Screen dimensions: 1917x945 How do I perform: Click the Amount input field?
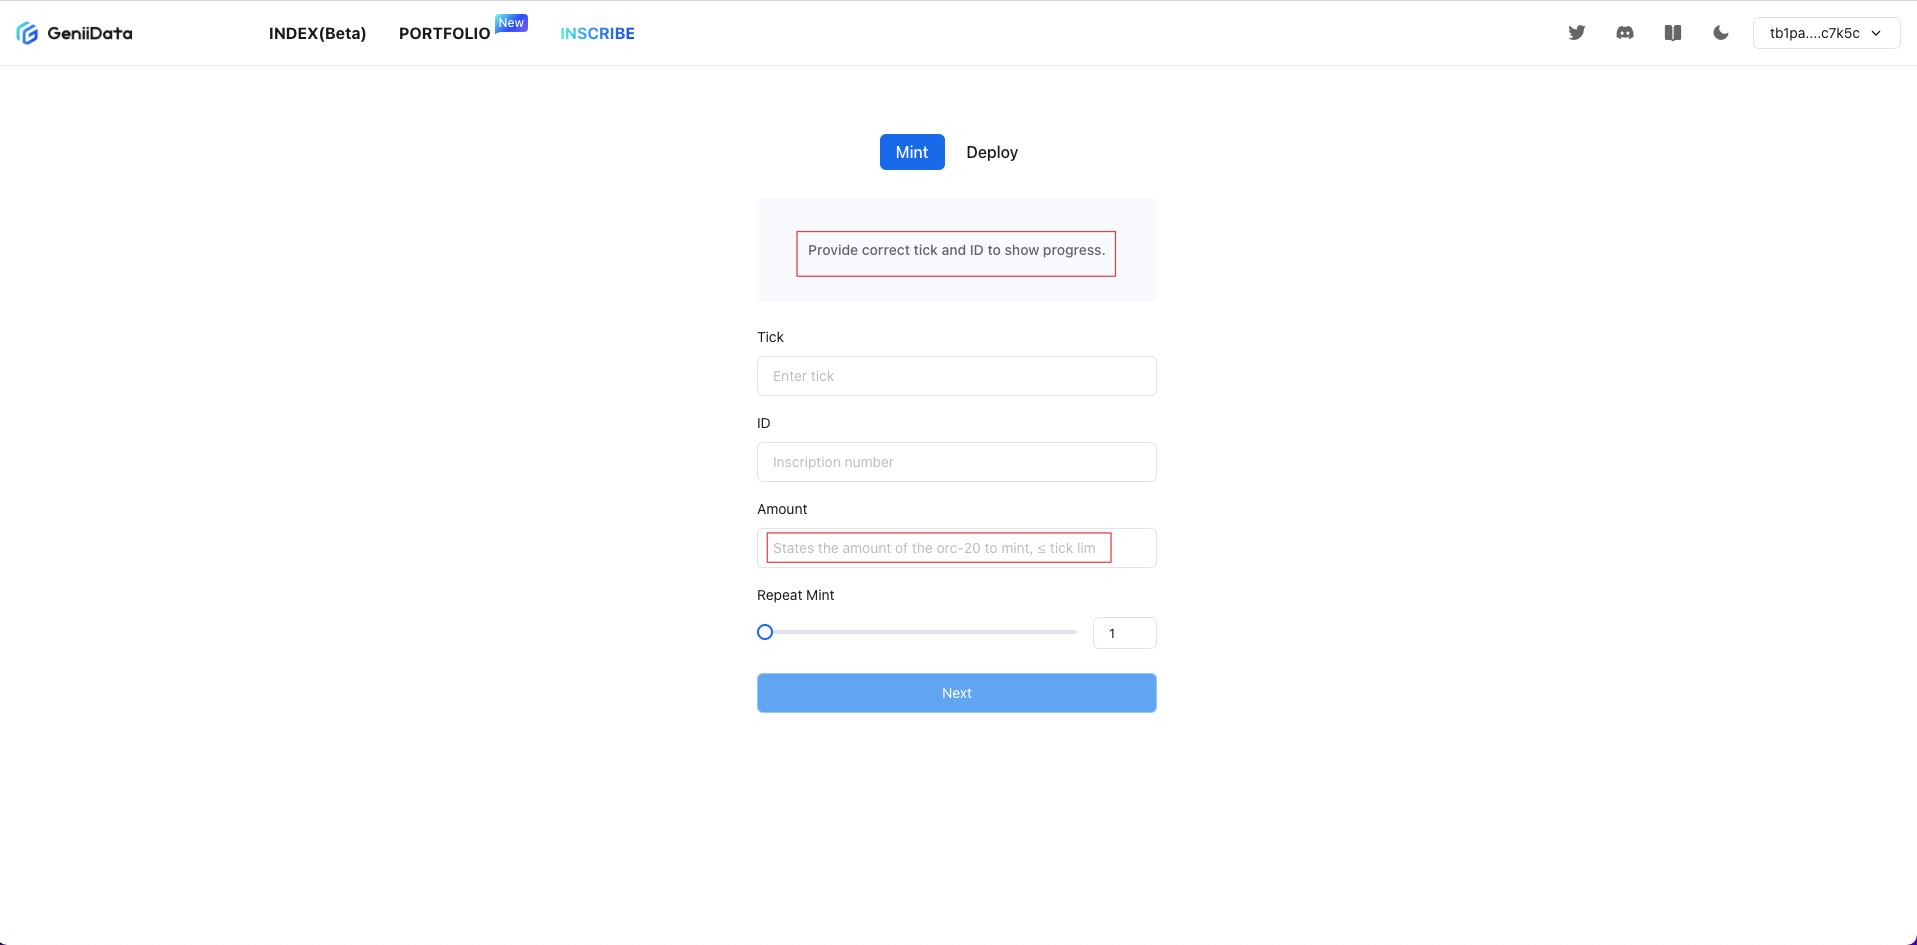click(956, 548)
